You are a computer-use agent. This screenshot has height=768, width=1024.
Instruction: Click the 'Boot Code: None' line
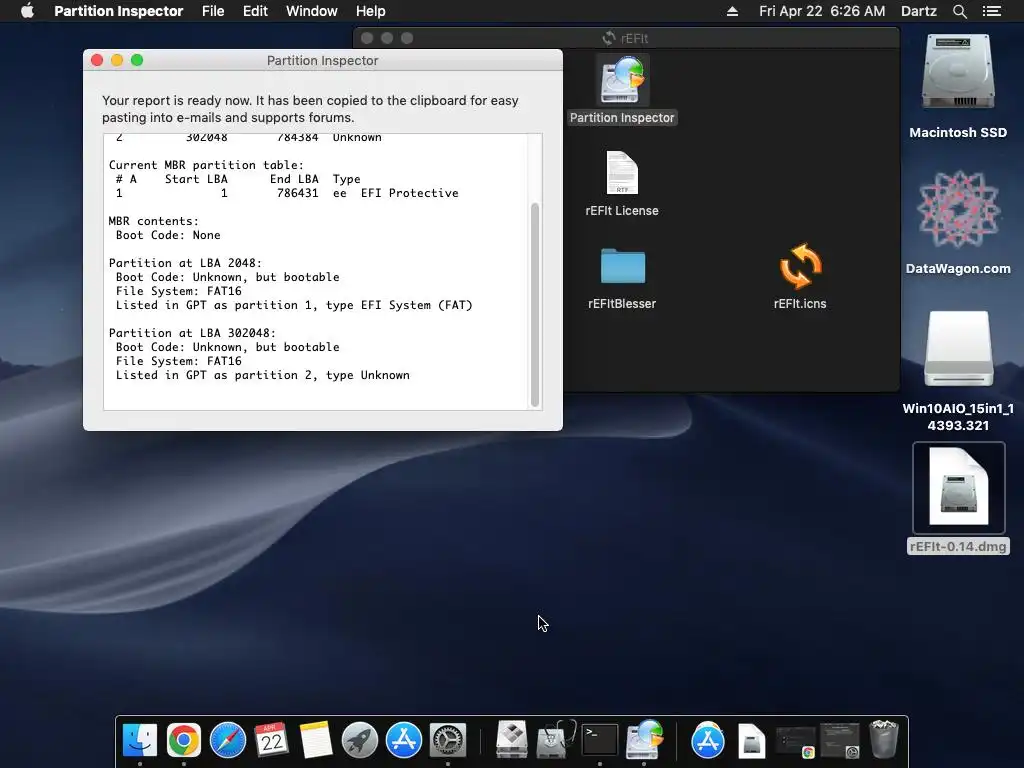click(x=168, y=235)
